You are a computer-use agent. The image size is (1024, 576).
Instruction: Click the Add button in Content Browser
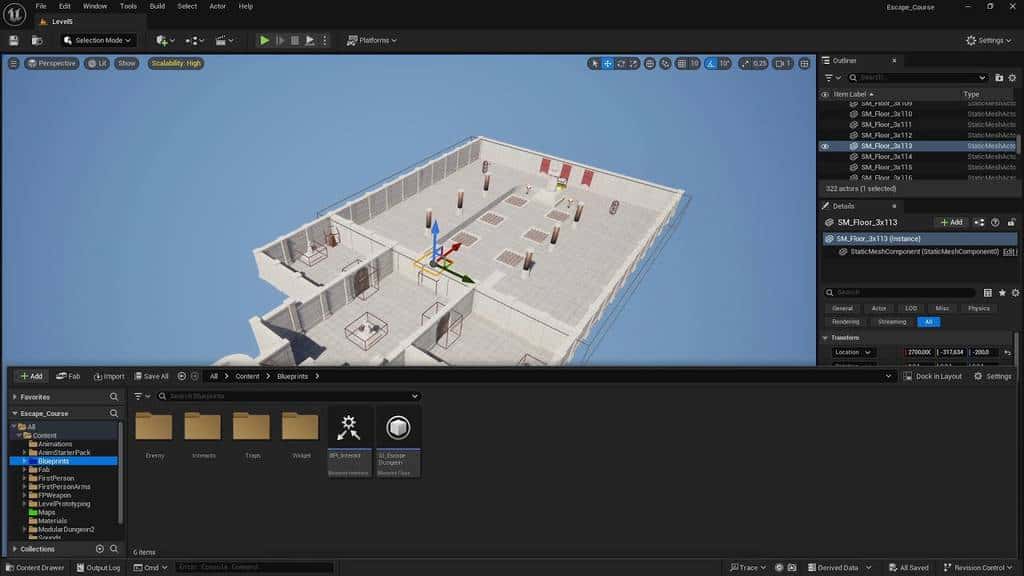(31, 377)
